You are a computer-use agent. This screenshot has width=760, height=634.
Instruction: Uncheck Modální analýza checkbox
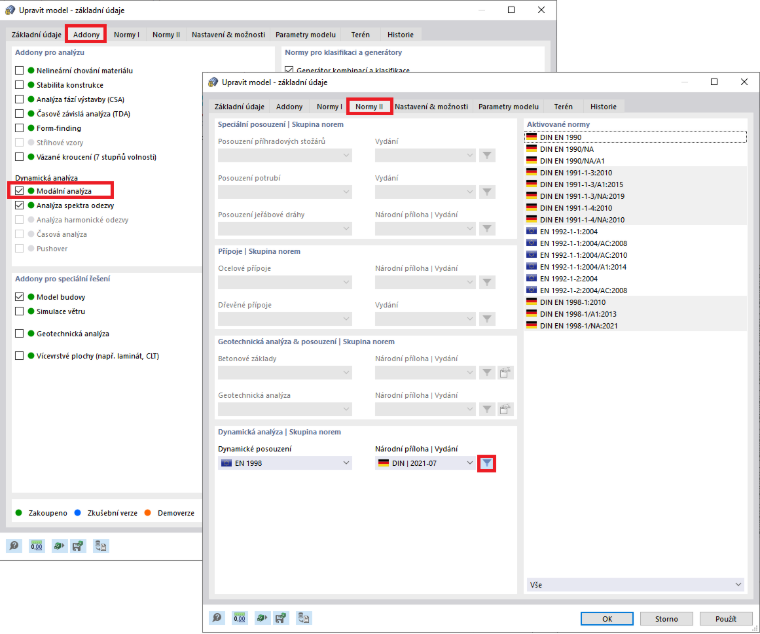tap(19, 190)
